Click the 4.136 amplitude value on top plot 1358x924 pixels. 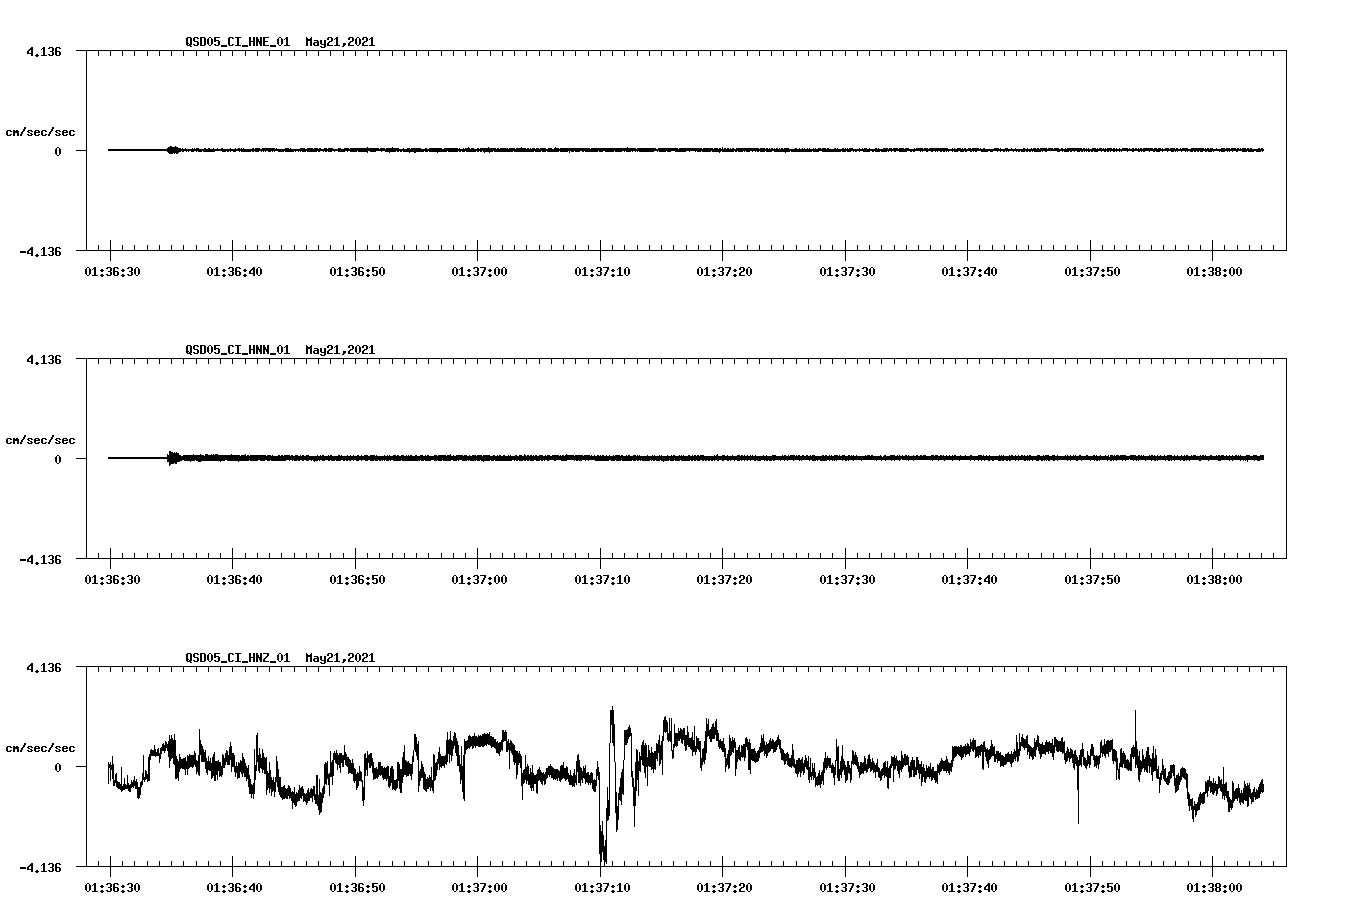click(45, 49)
